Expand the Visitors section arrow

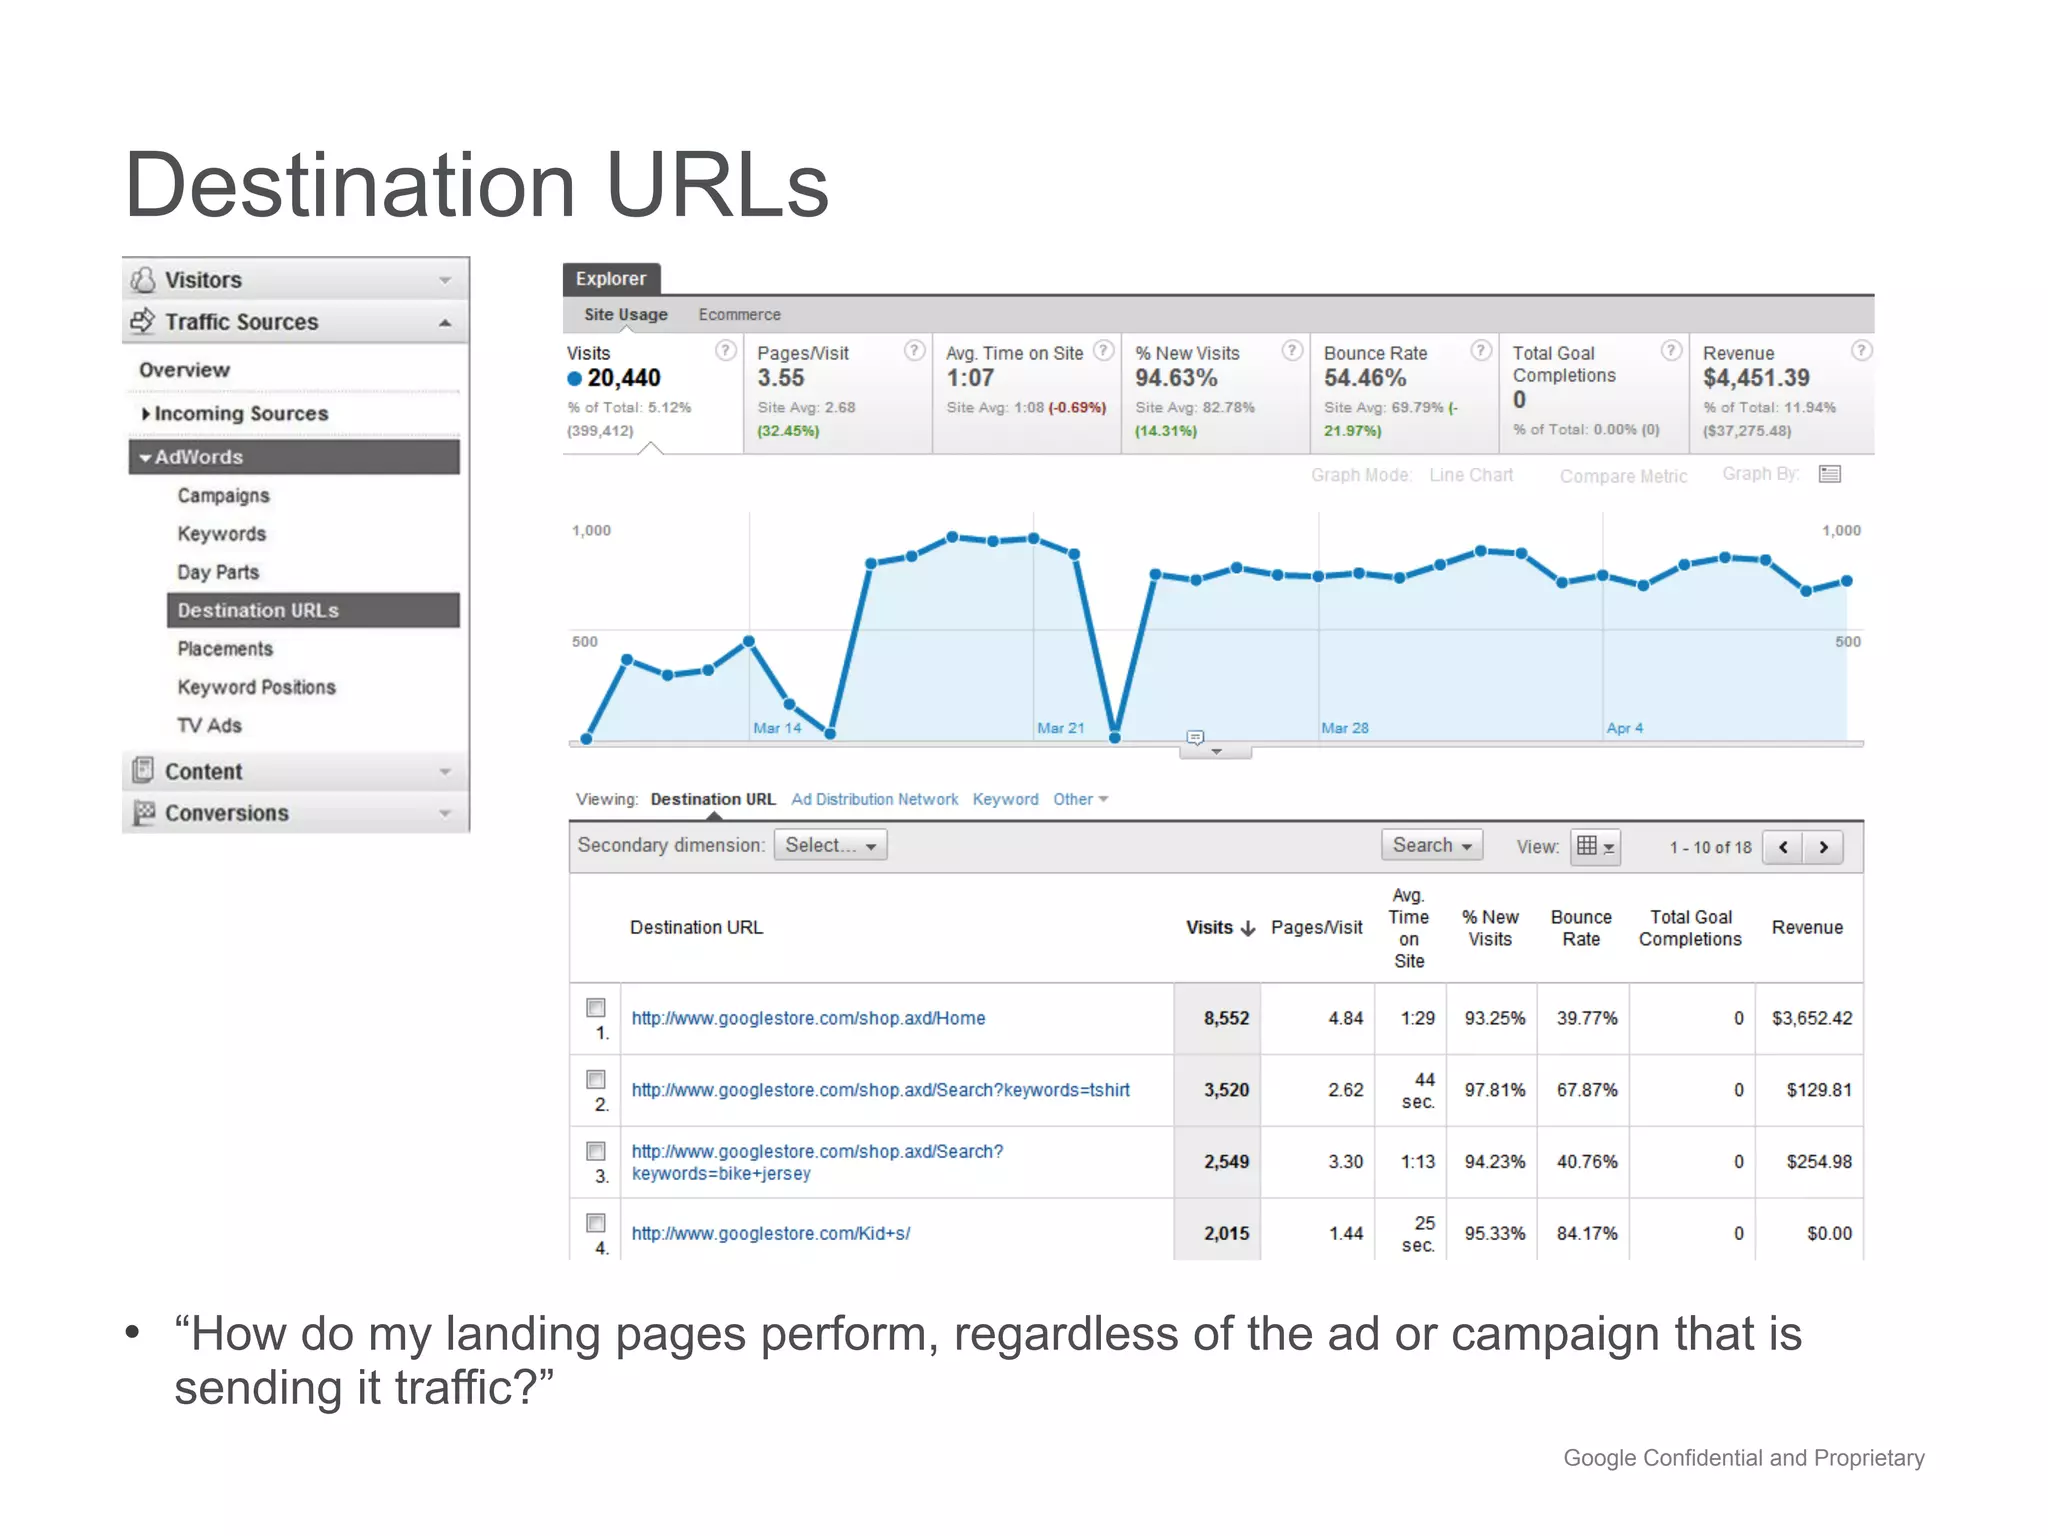(445, 280)
